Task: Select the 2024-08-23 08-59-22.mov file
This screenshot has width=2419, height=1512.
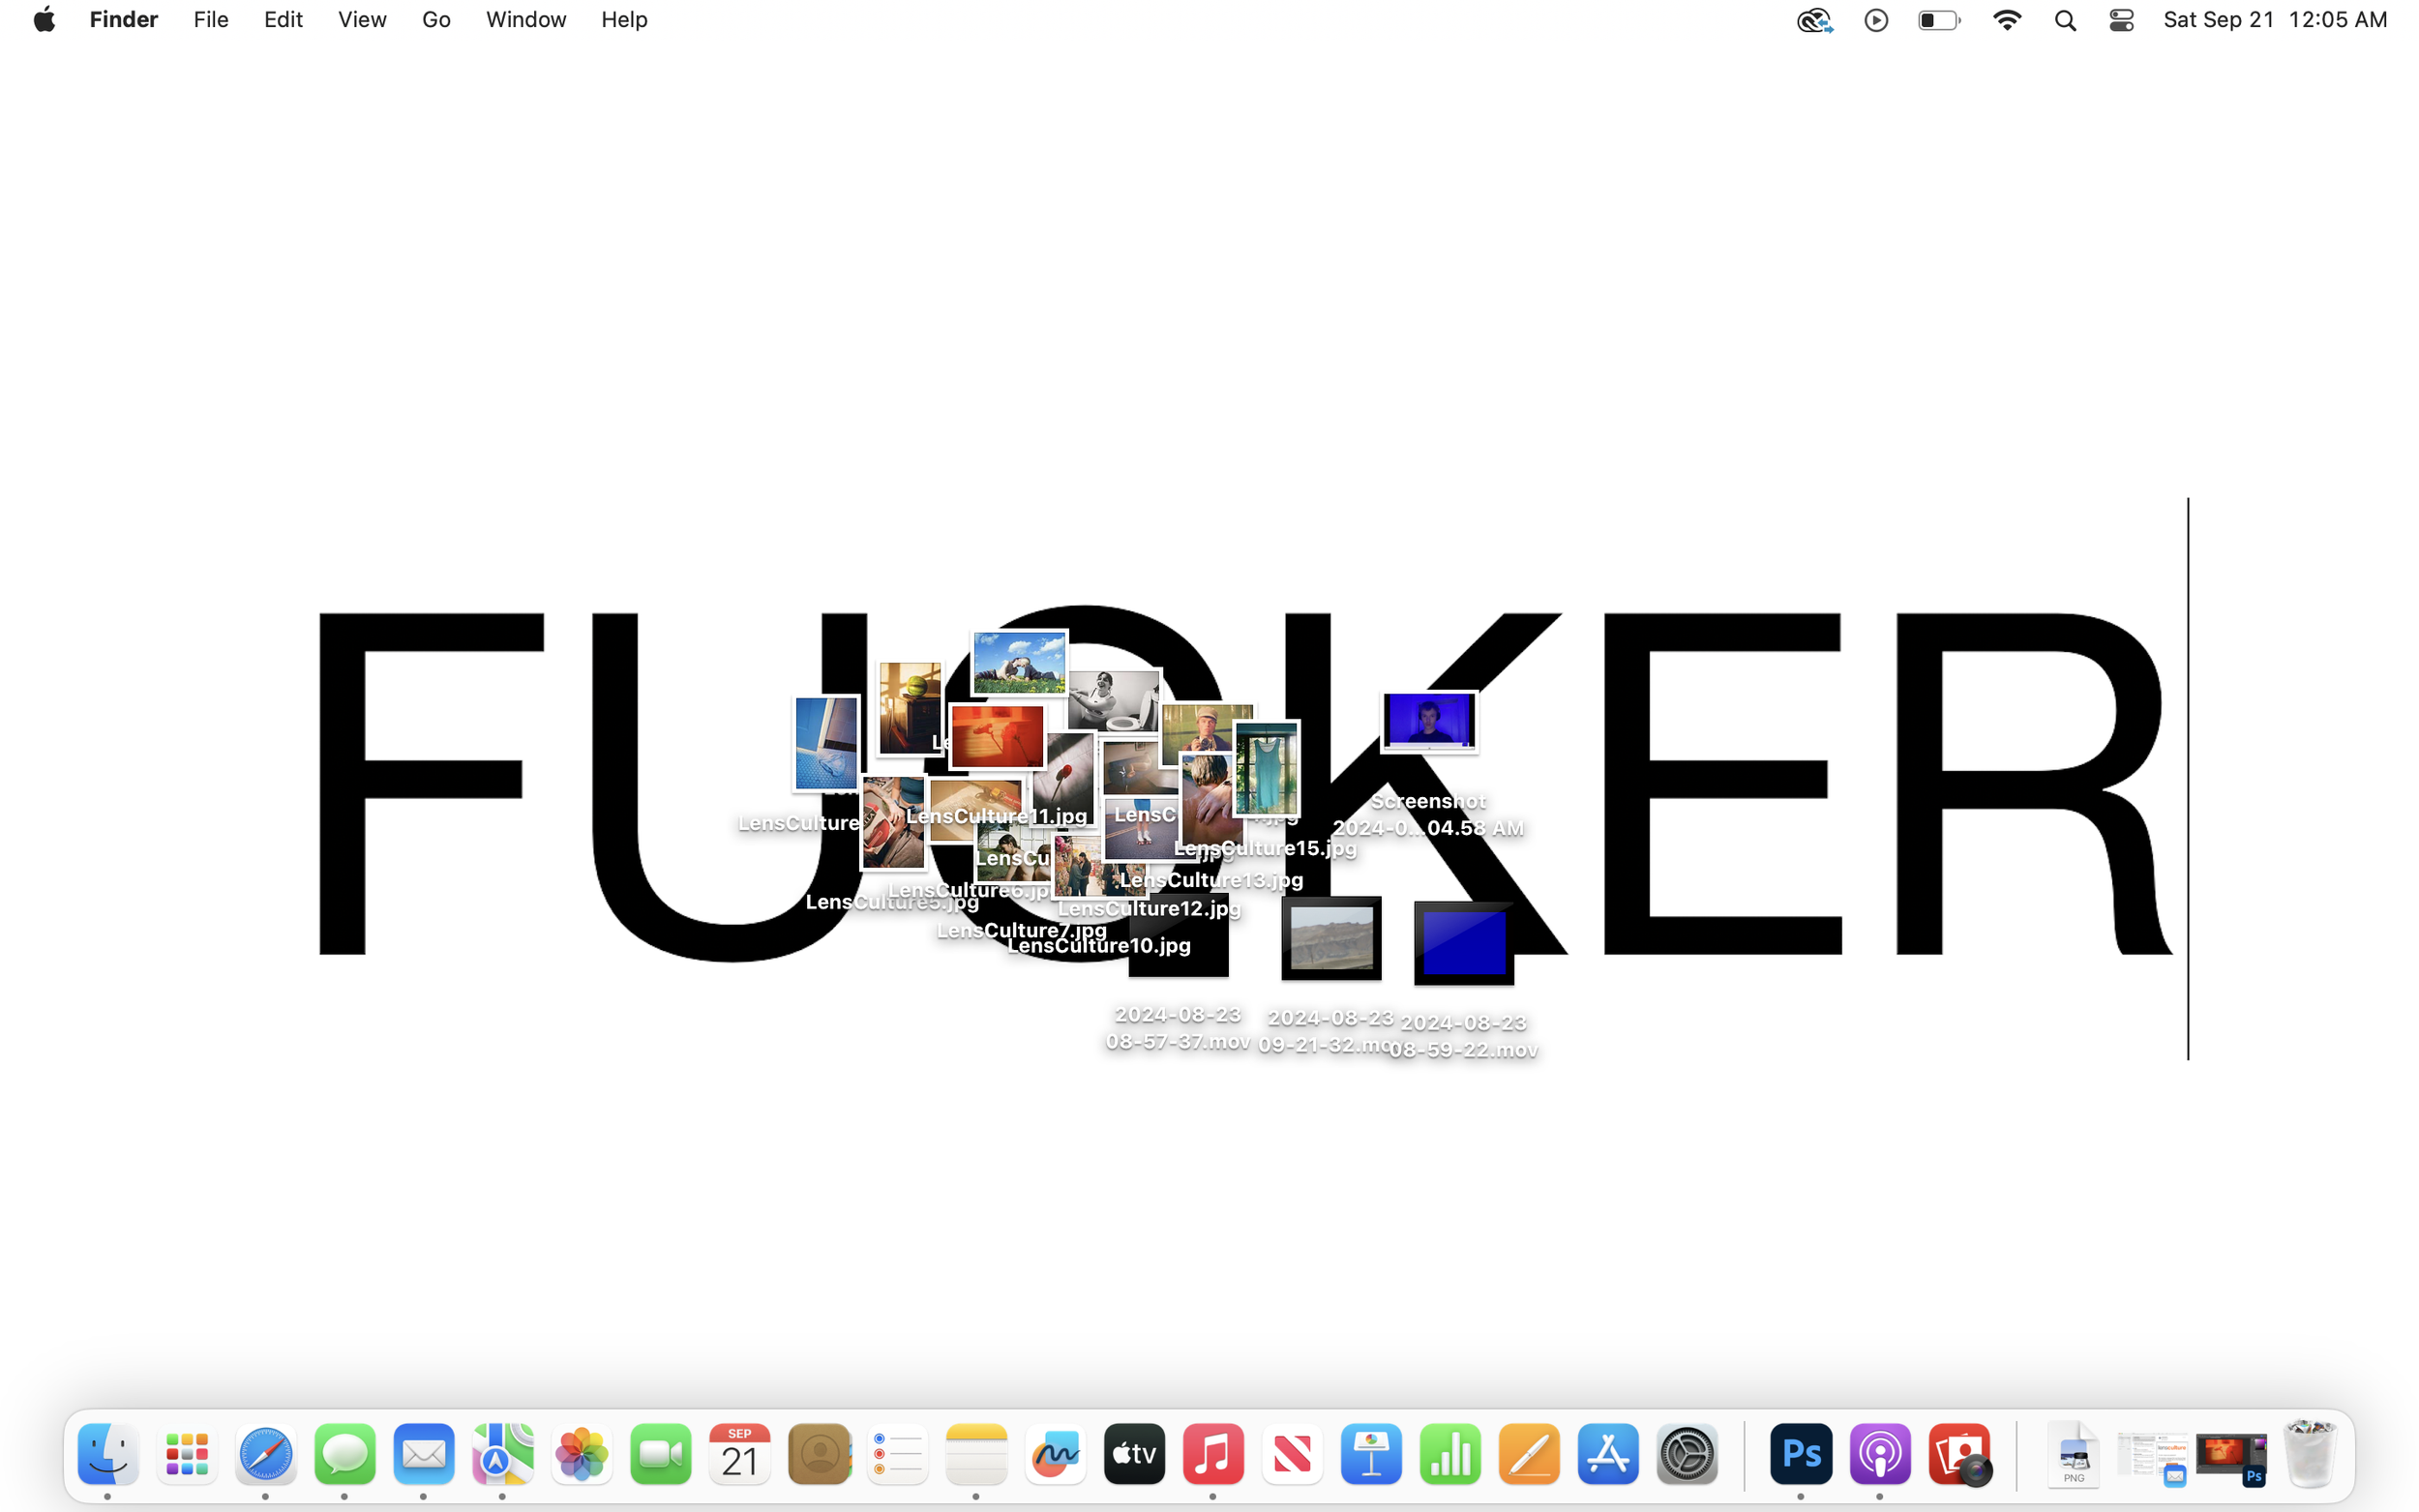Action: 1462,944
